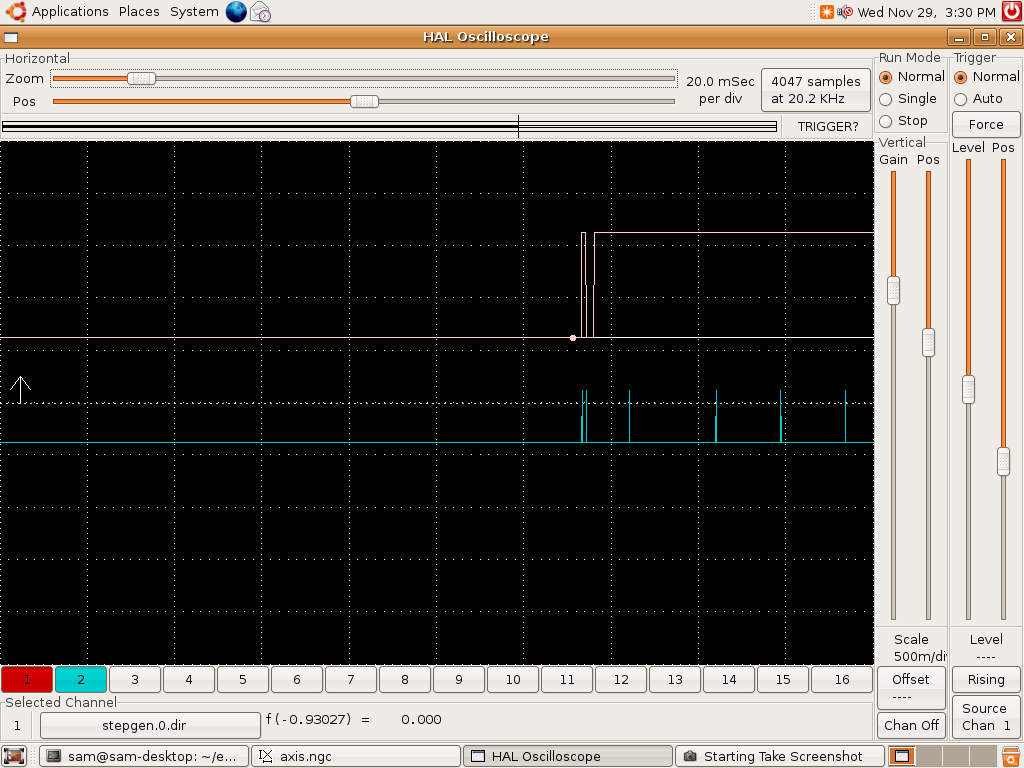Click the TRIGGER? status label
Viewport: 1024px width, 768px height.
pos(827,127)
